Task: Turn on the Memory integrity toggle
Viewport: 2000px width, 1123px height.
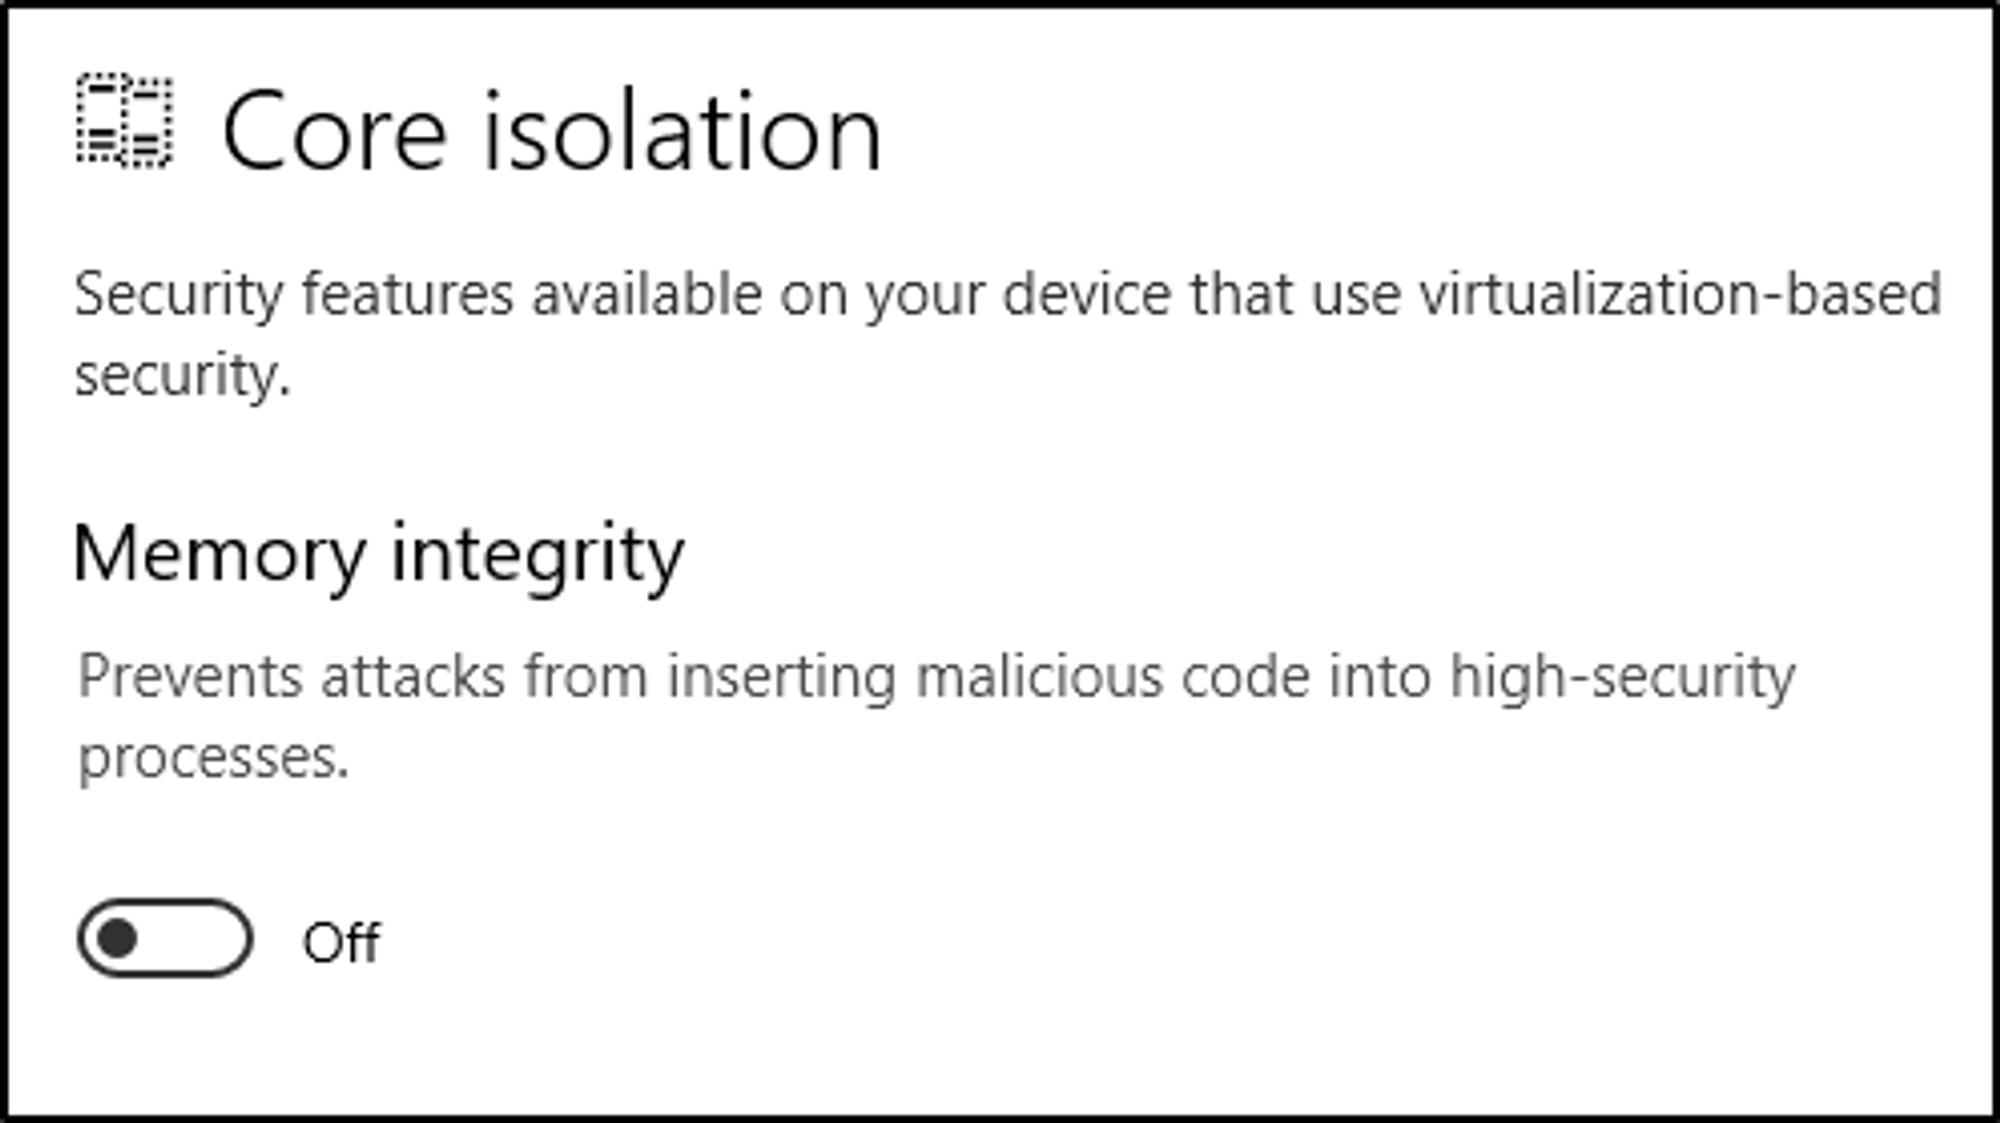Action: click(x=165, y=938)
